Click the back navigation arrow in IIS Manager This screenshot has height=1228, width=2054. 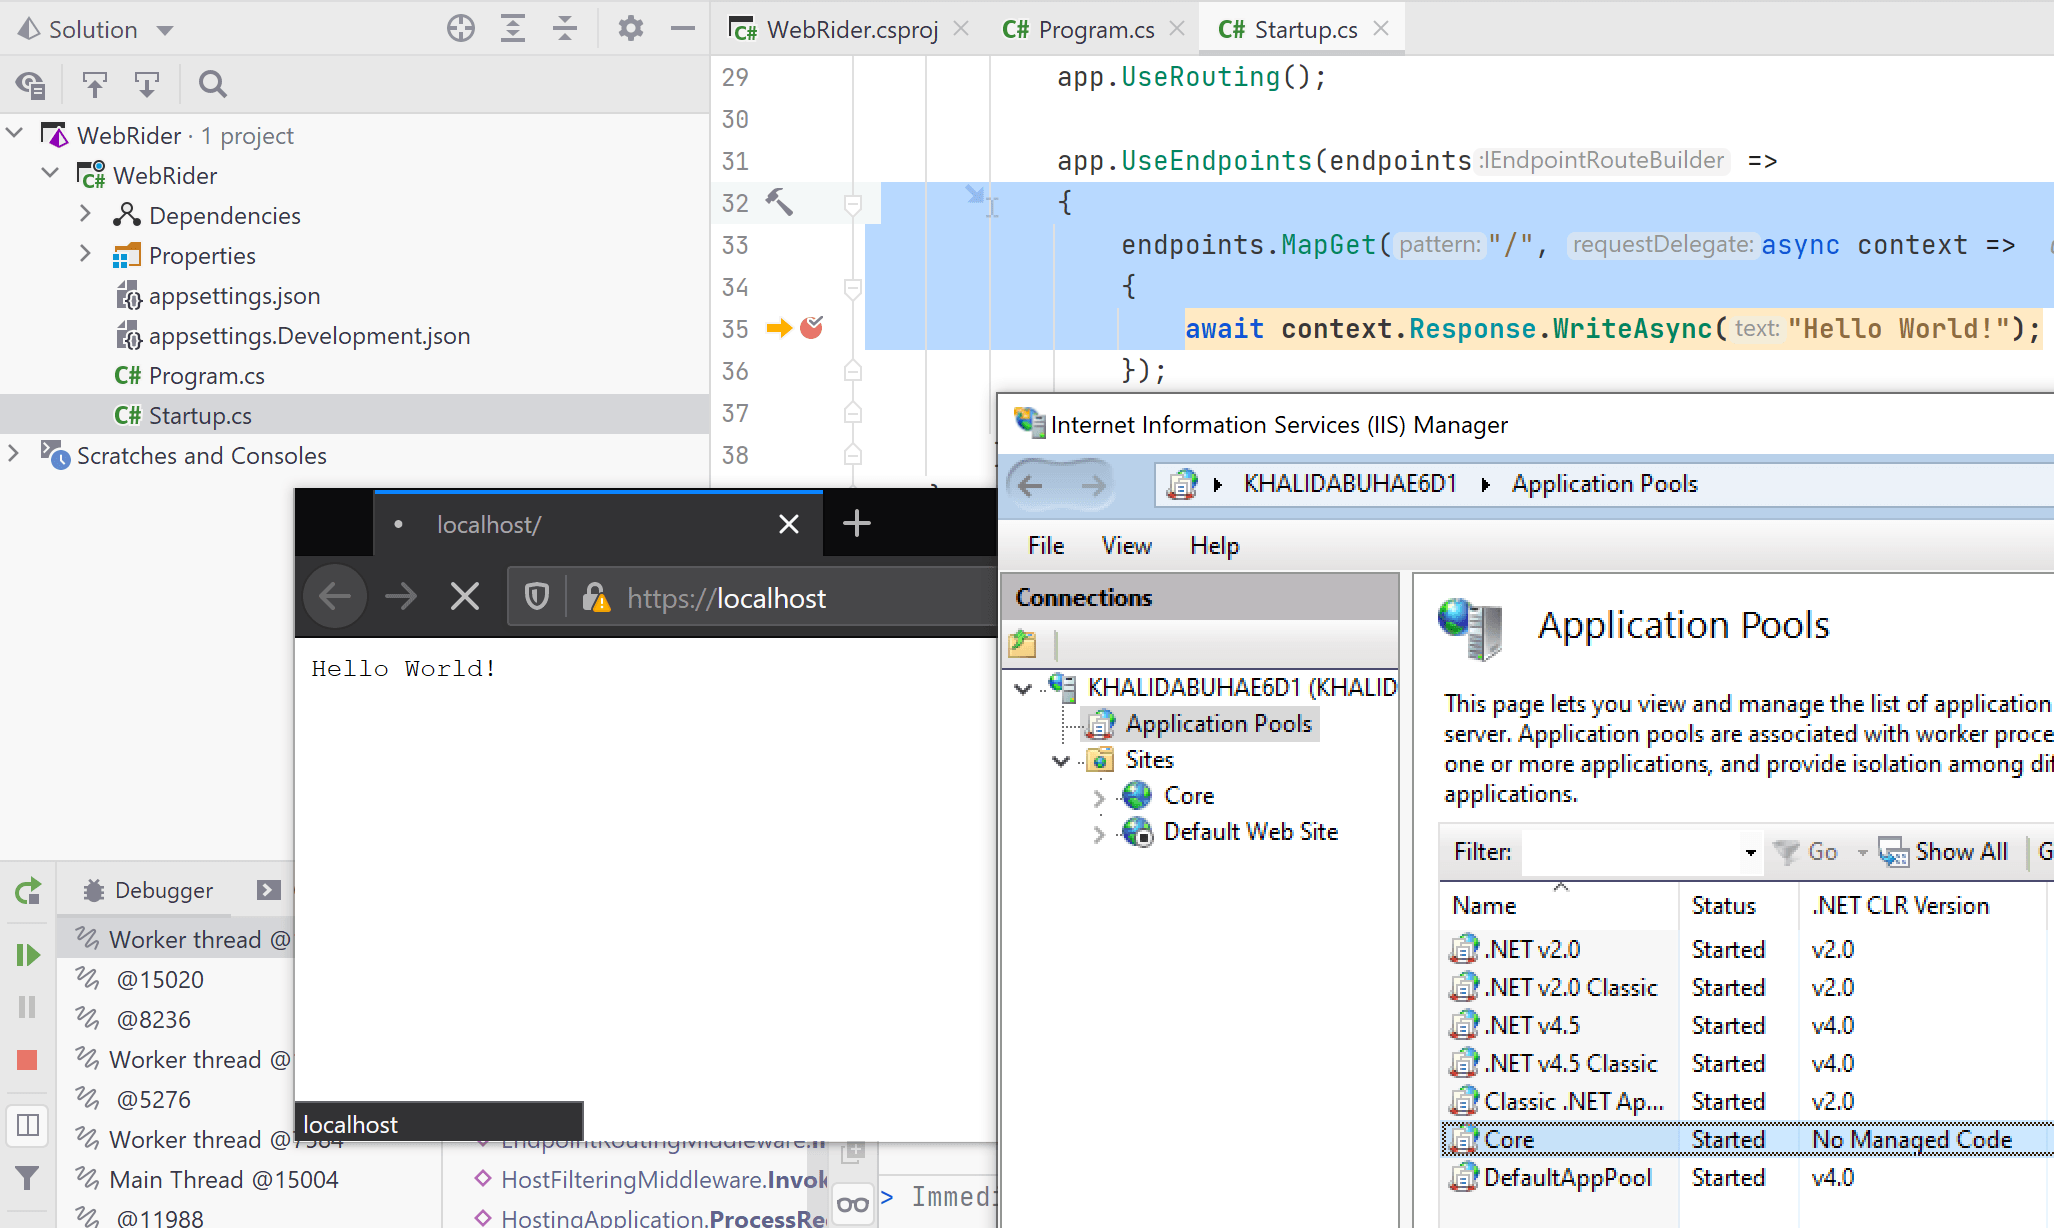click(x=1032, y=486)
